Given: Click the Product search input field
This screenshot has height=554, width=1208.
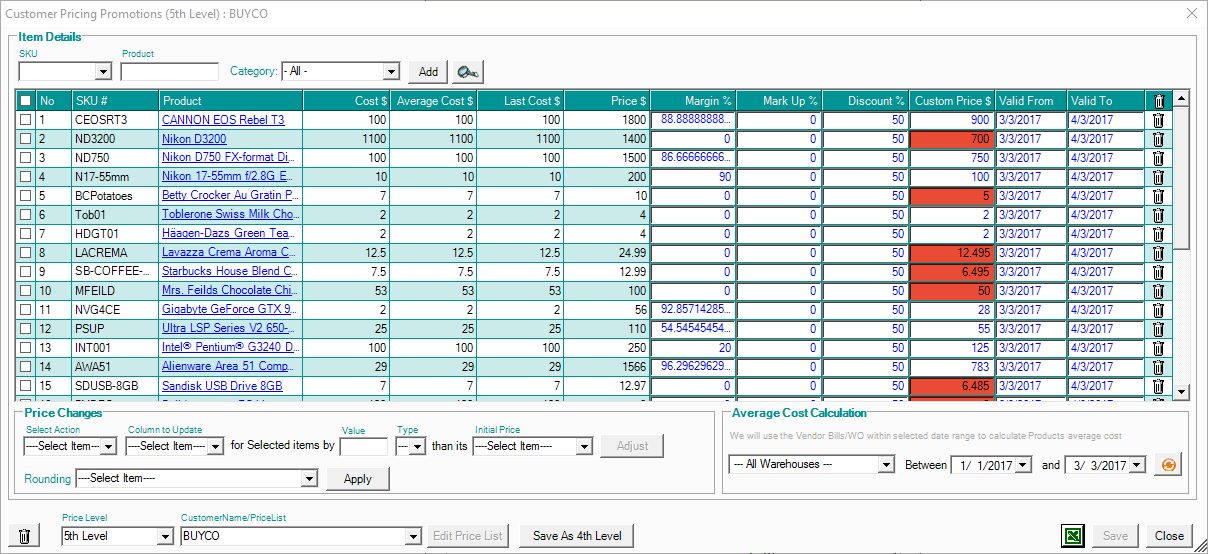Looking at the screenshot, I should (169, 72).
